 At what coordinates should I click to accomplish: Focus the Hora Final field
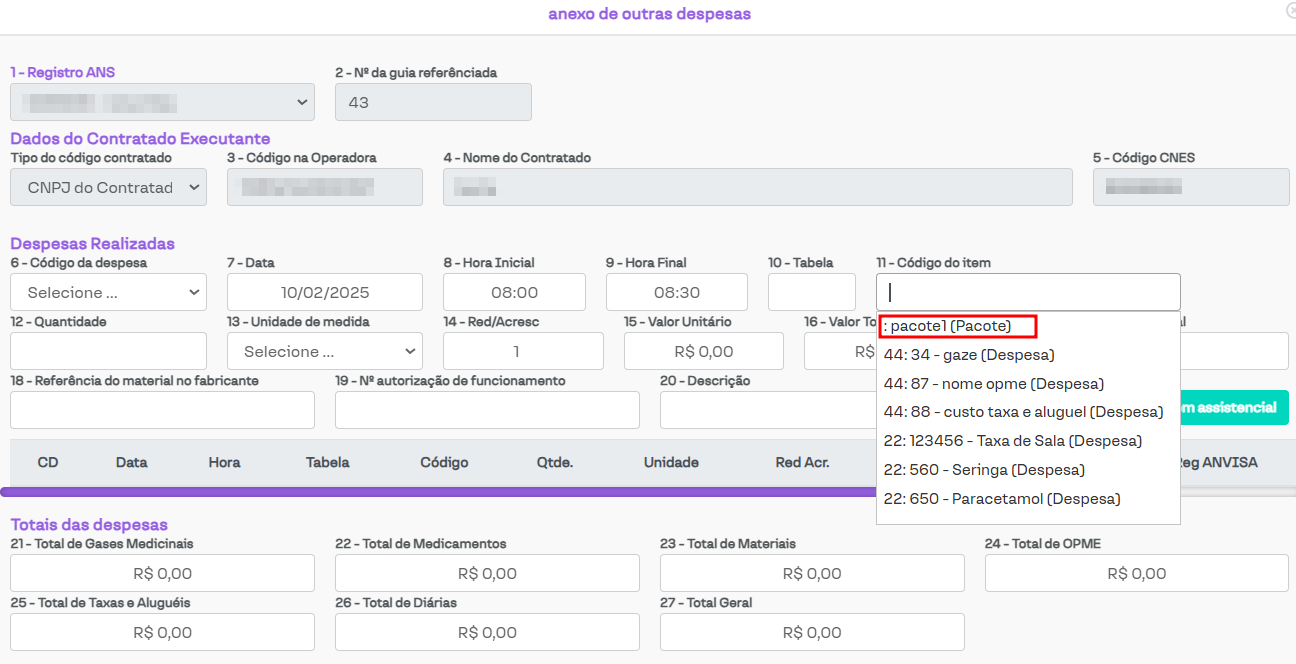[x=676, y=292]
